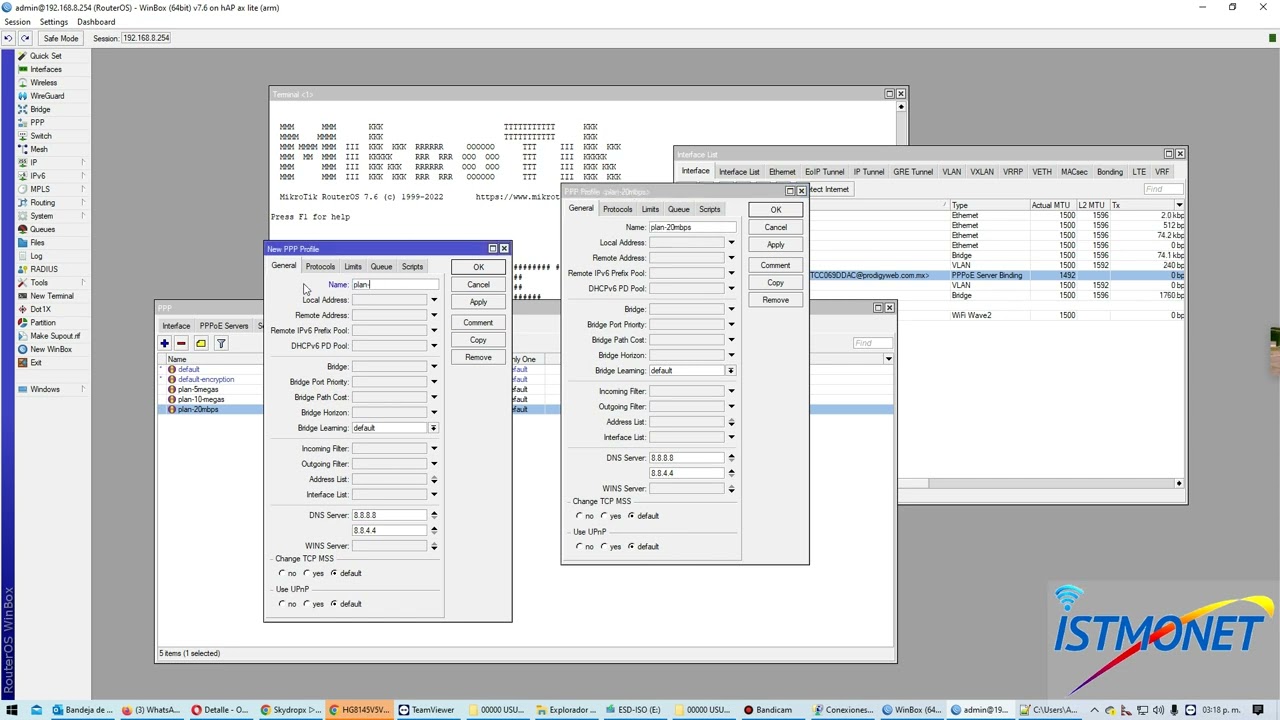The image size is (1280, 720).
Task: Click the yellow comment icon in PPP window
Action: click(x=201, y=344)
